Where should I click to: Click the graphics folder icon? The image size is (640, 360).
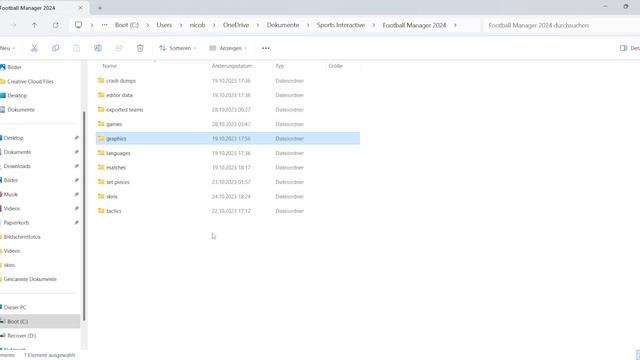pos(101,138)
